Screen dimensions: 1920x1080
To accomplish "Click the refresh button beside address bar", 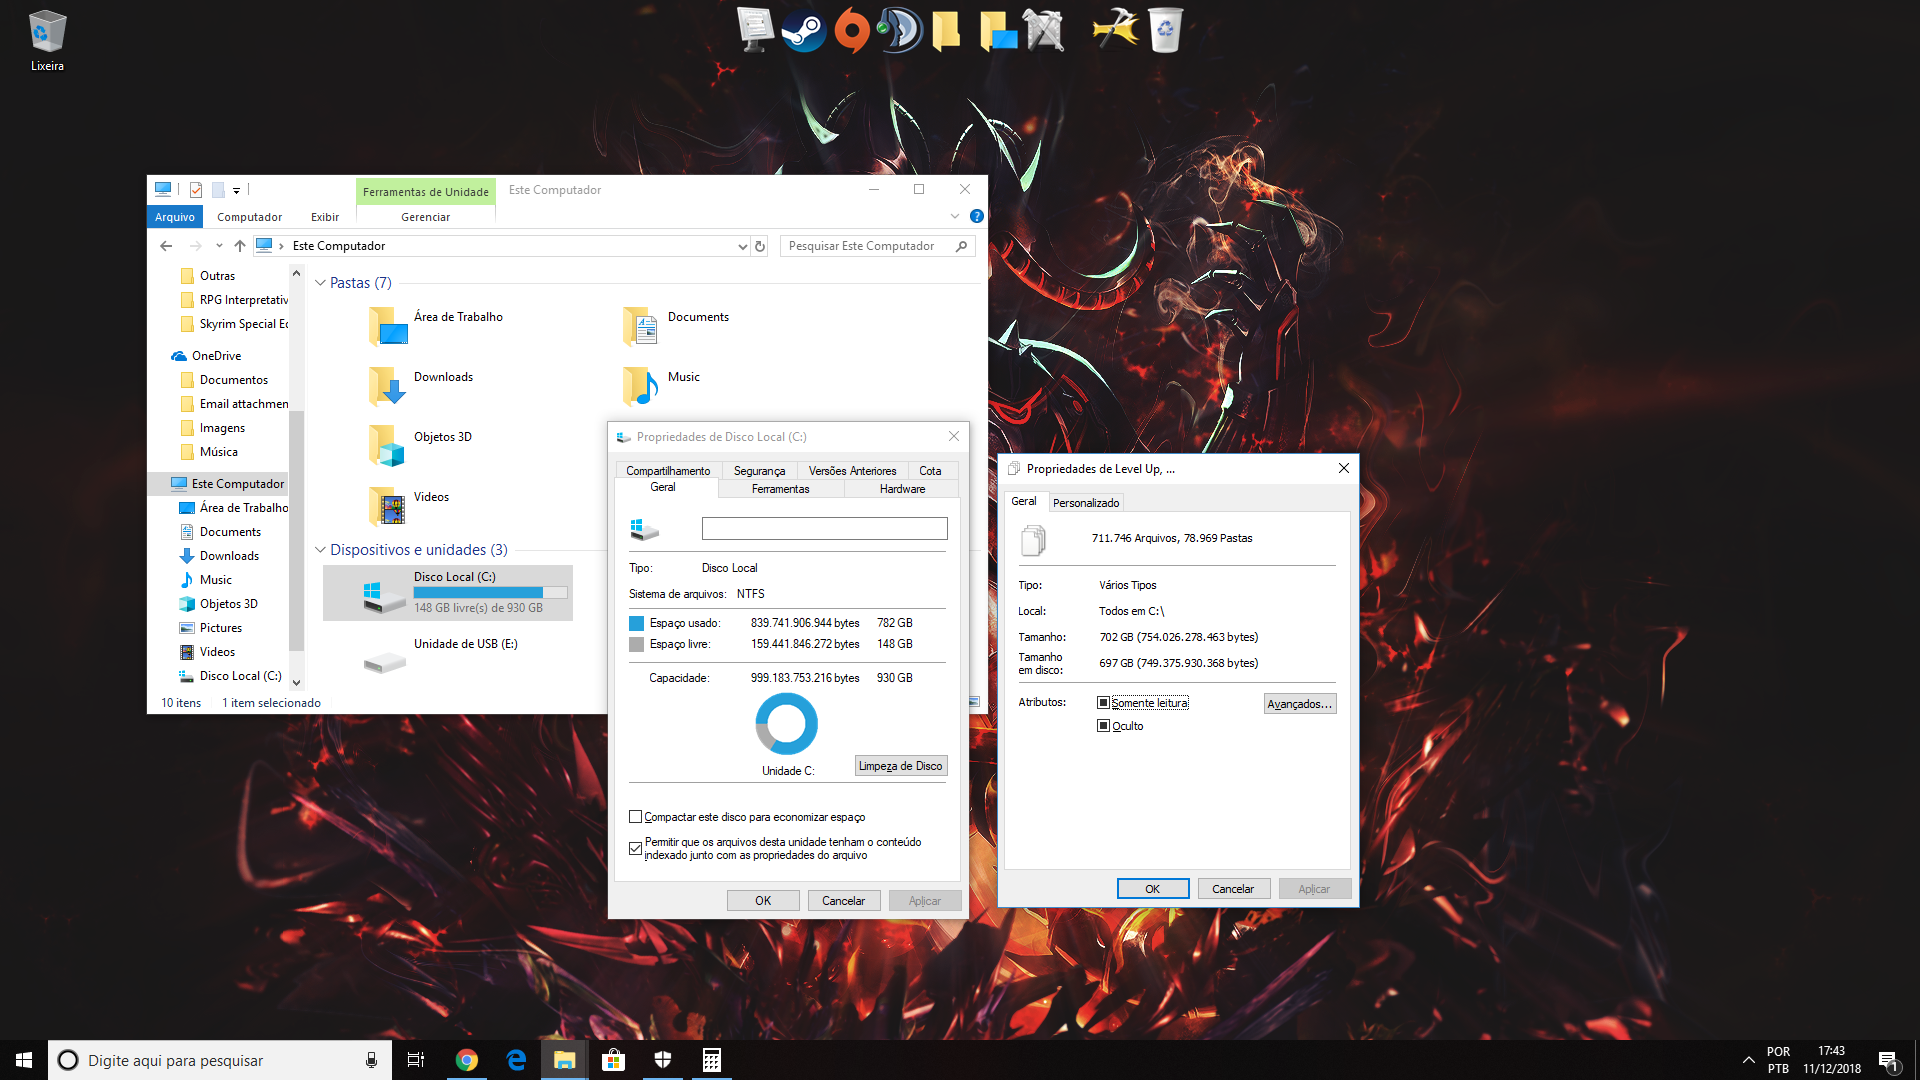I will tap(760, 246).
